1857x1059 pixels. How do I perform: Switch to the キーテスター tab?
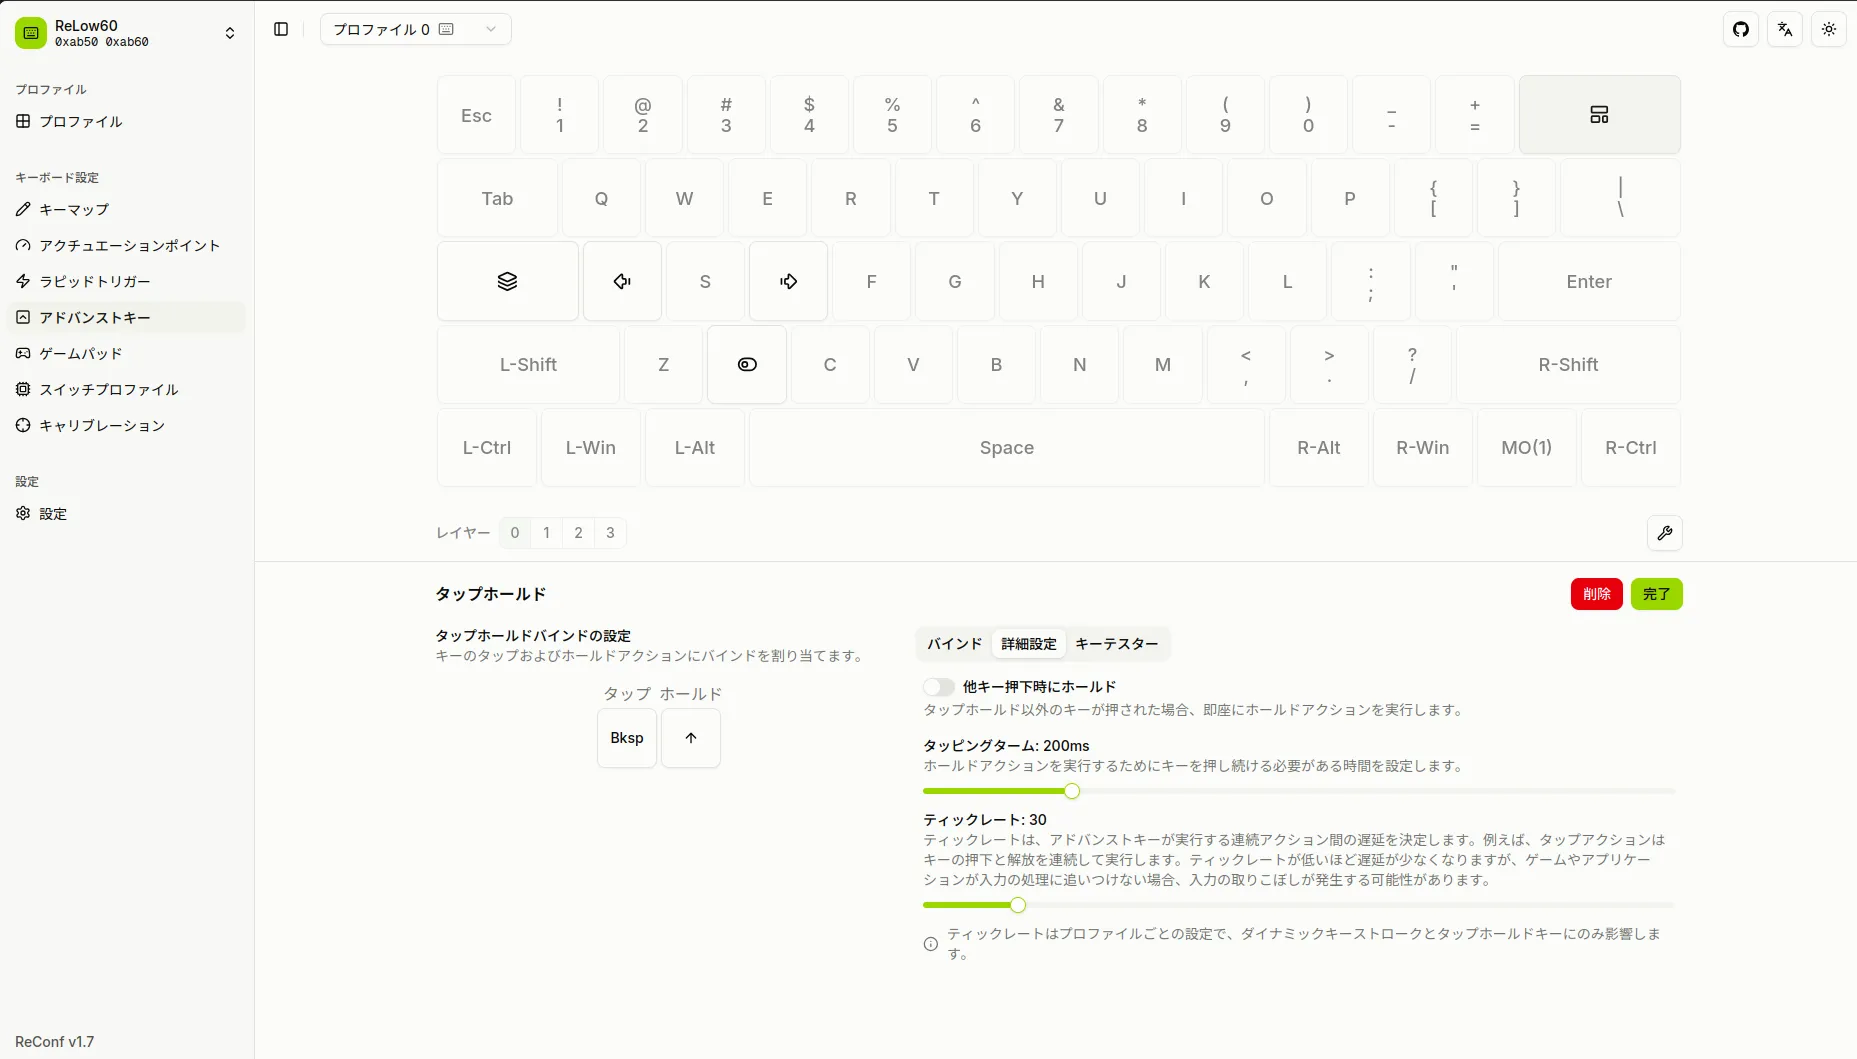pos(1117,644)
